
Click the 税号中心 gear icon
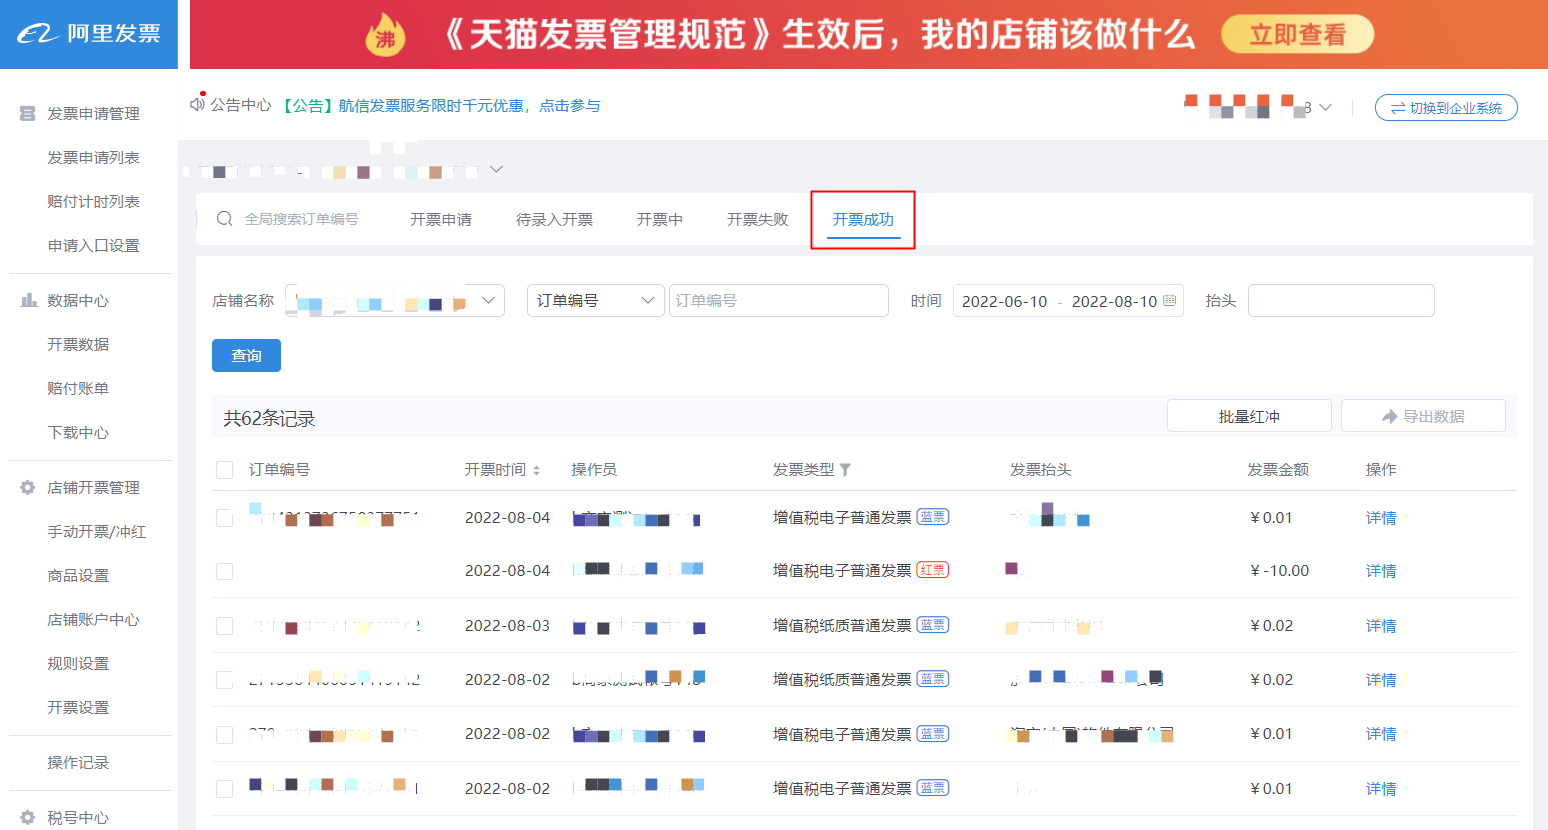(28, 817)
